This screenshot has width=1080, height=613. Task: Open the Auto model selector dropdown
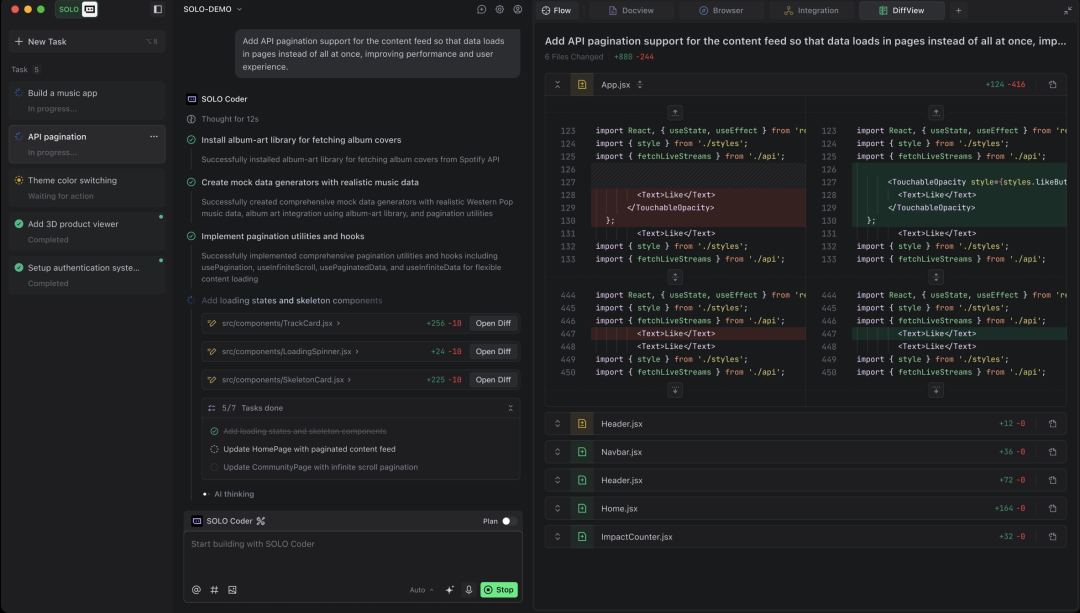[422, 590]
